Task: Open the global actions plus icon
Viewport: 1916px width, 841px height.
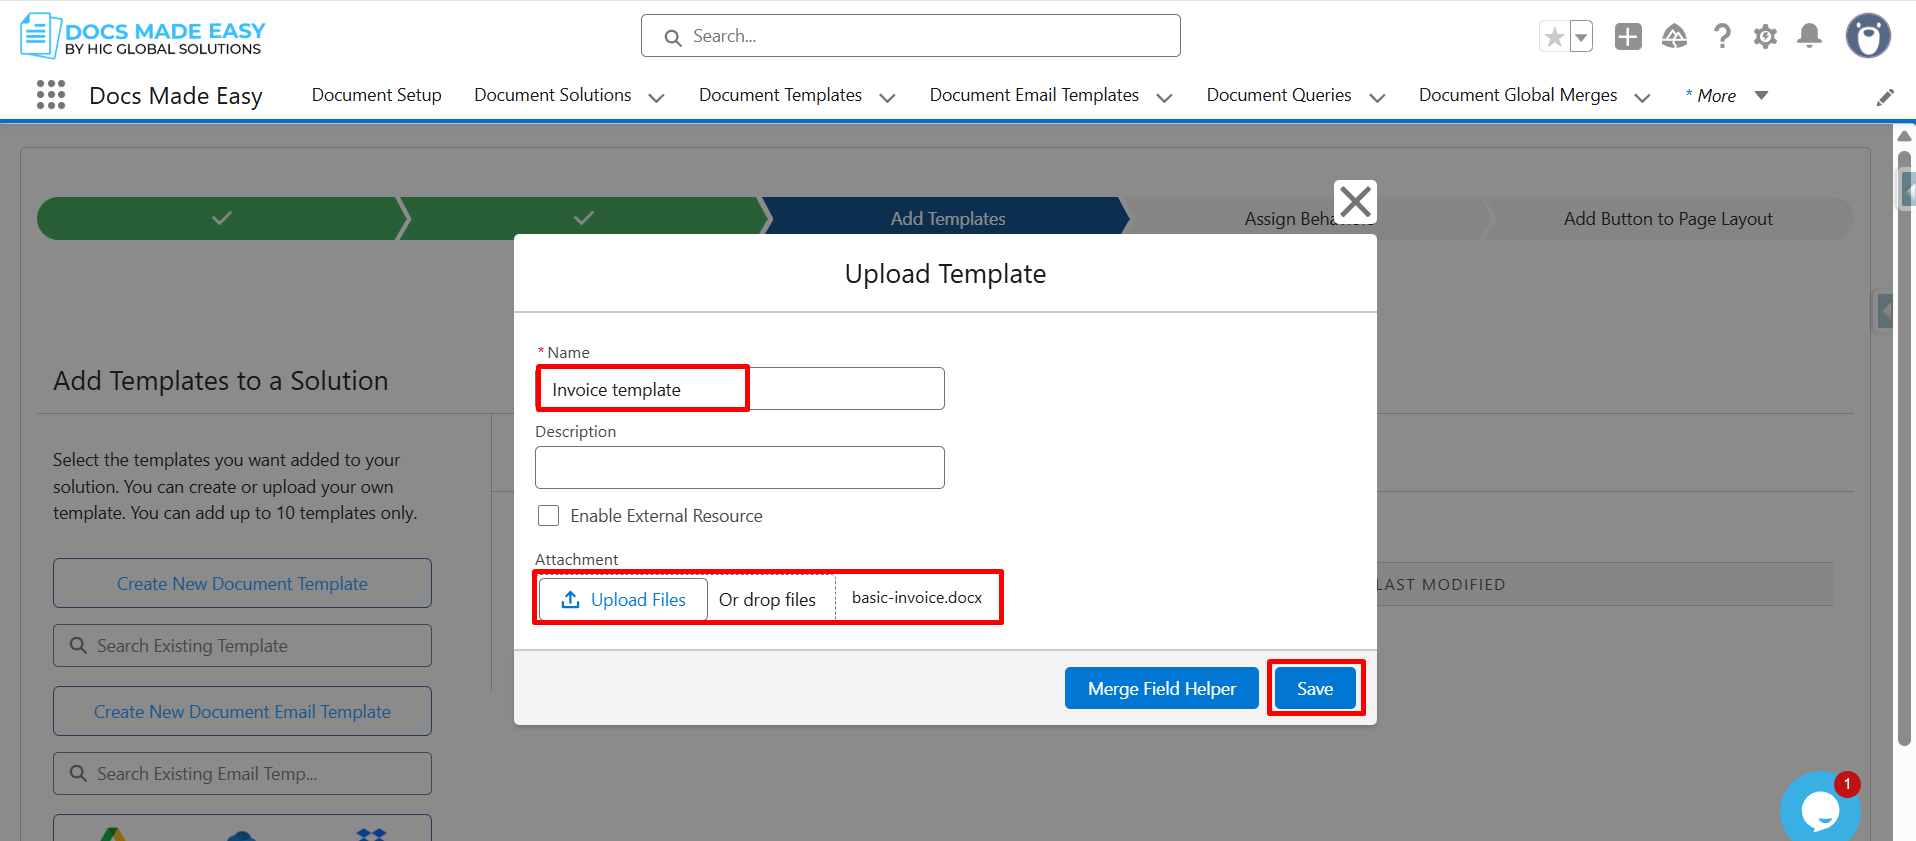Action: coord(1628,37)
